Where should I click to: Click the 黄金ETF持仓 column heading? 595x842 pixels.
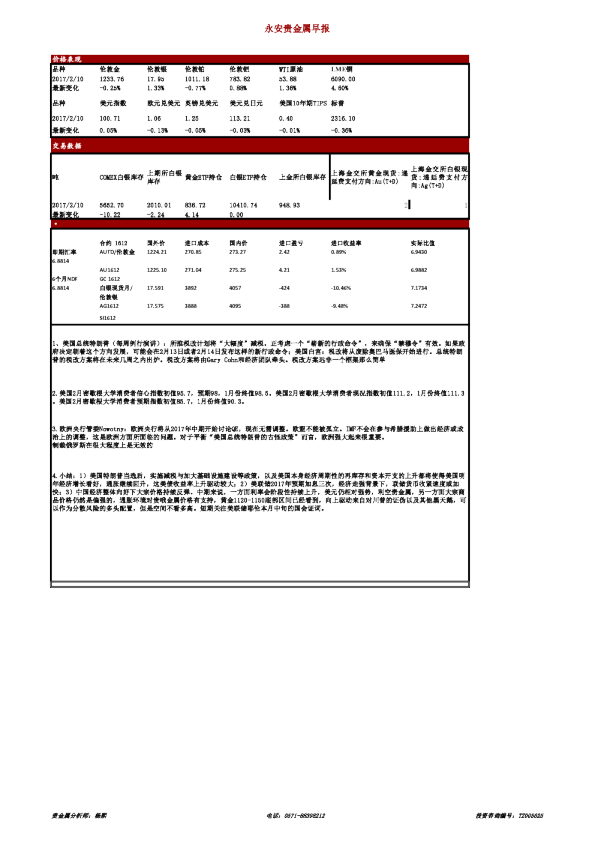204,177
